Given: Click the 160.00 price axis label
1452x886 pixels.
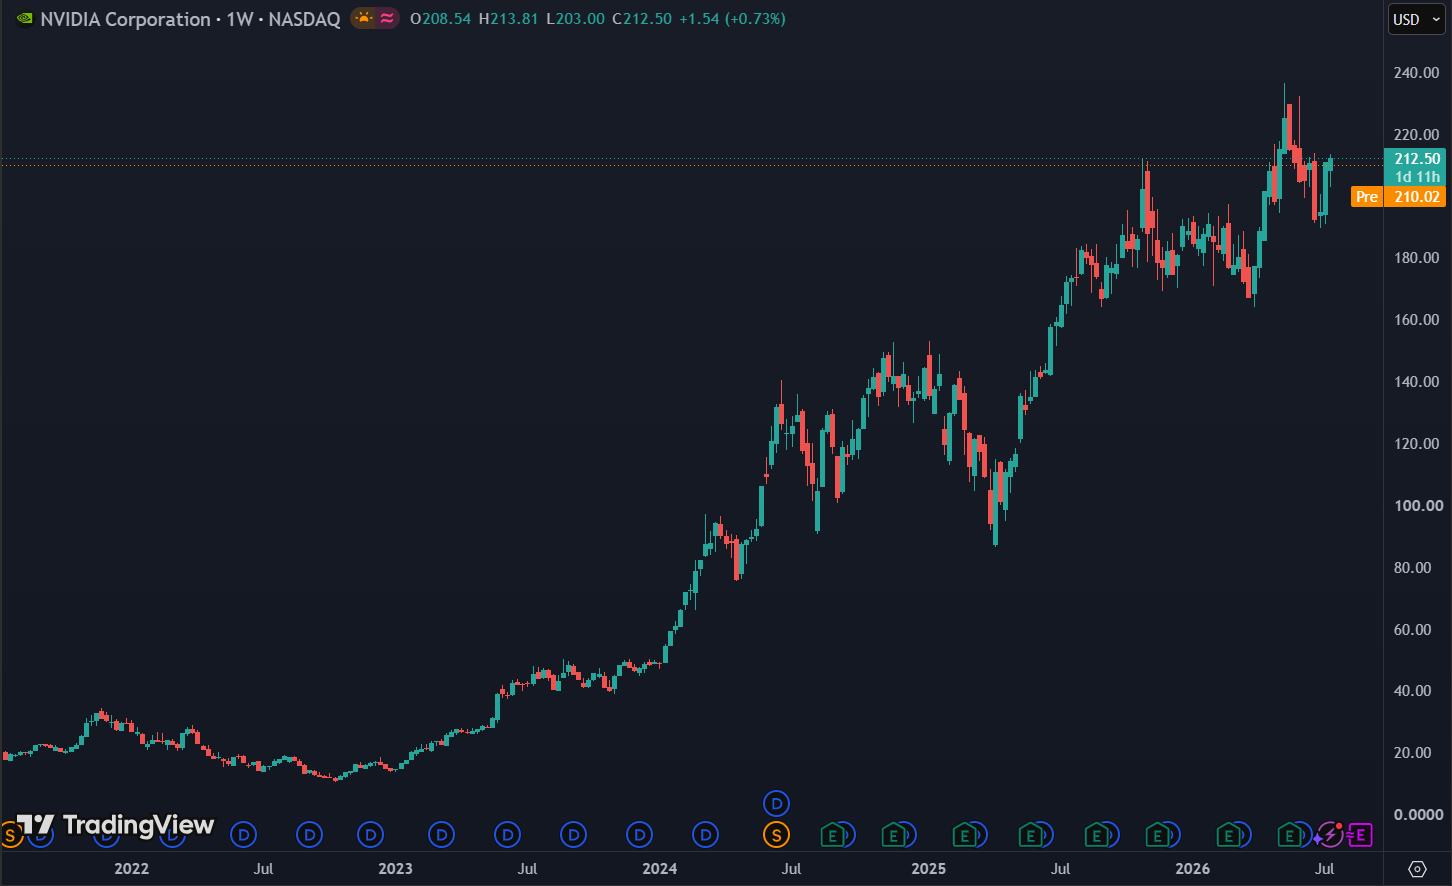Looking at the screenshot, I should pos(1417,320).
